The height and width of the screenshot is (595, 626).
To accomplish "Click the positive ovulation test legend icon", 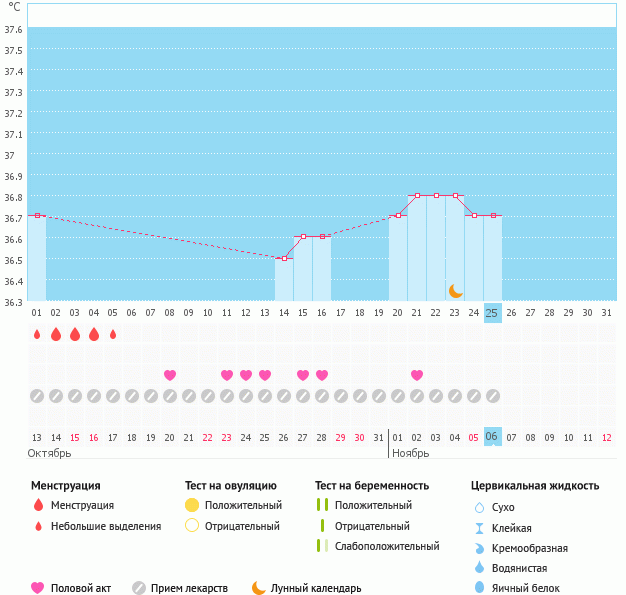I will click(x=192, y=505).
